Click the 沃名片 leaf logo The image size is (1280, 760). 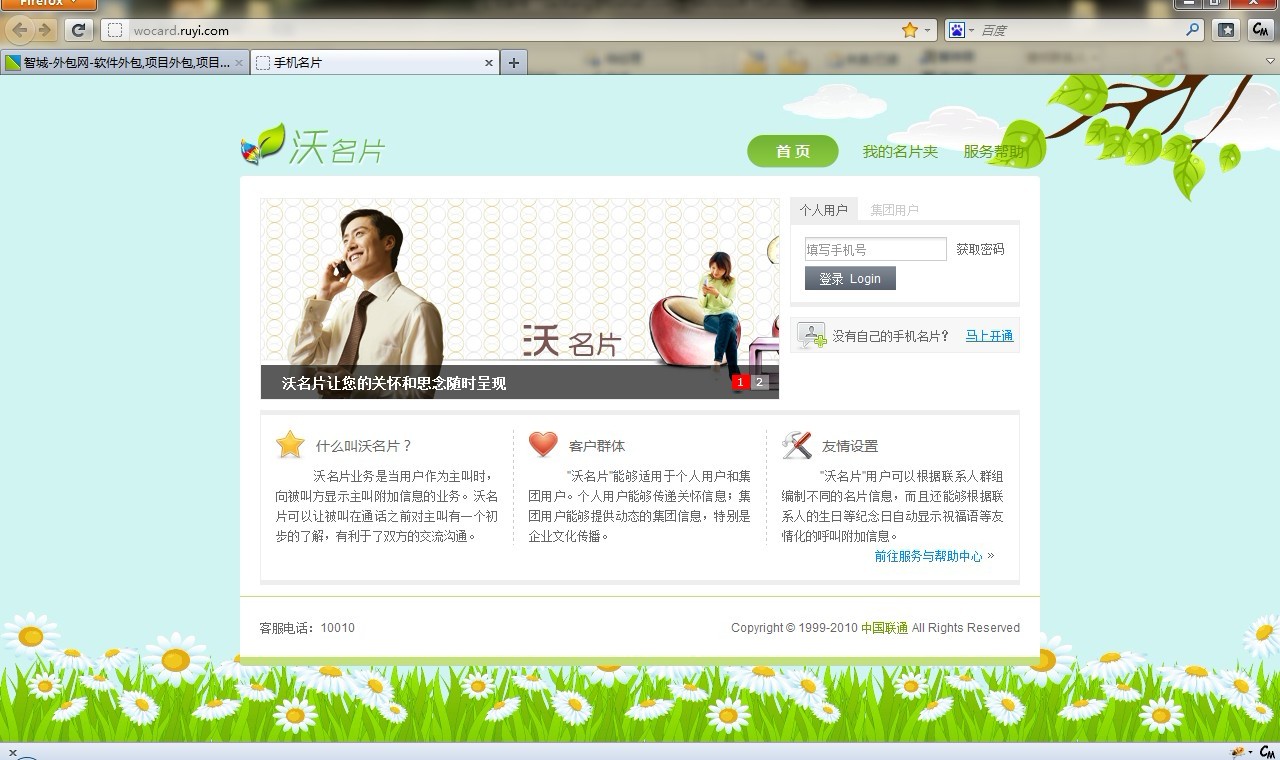313,146
